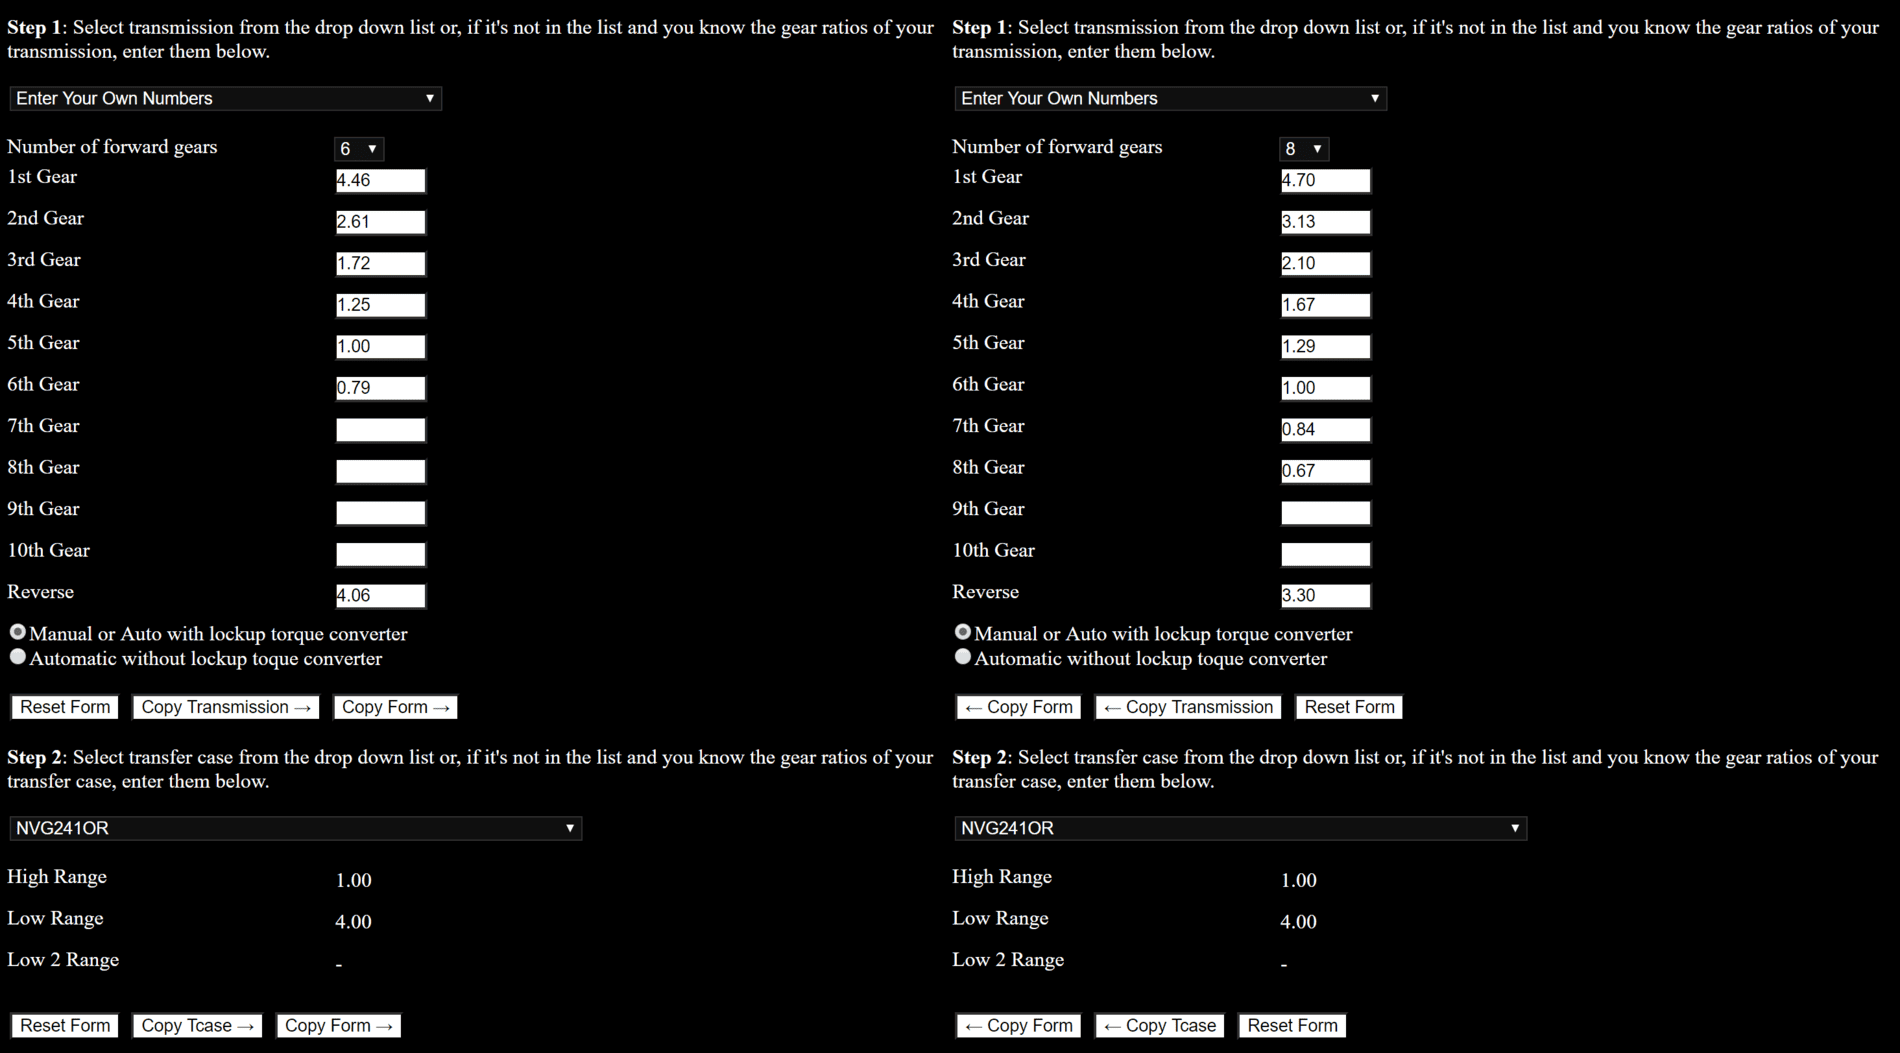Image resolution: width=1900 pixels, height=1053 pixels.
Task: Click right transfer case Reset Form button
Action: pos(1292,1026)
